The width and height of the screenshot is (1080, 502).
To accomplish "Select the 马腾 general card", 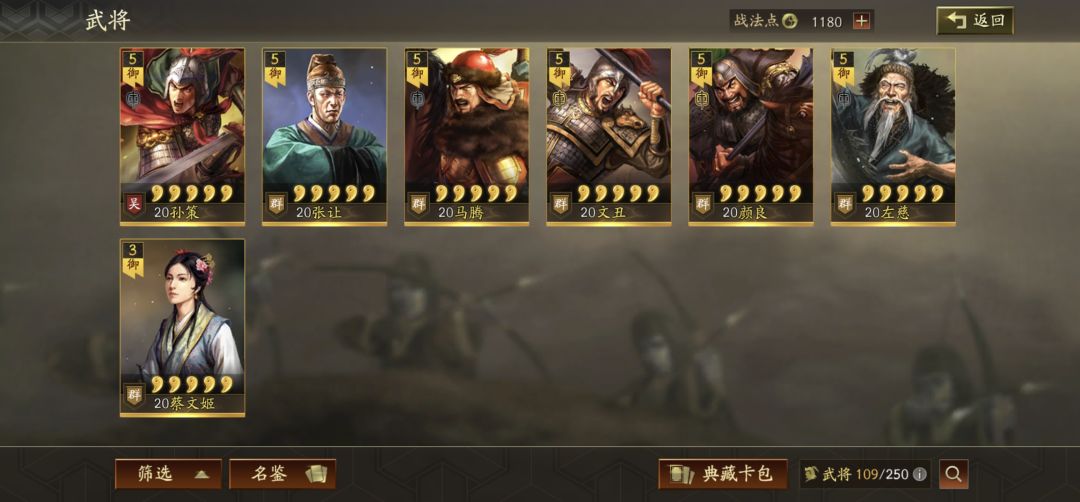I will [467, 136].
